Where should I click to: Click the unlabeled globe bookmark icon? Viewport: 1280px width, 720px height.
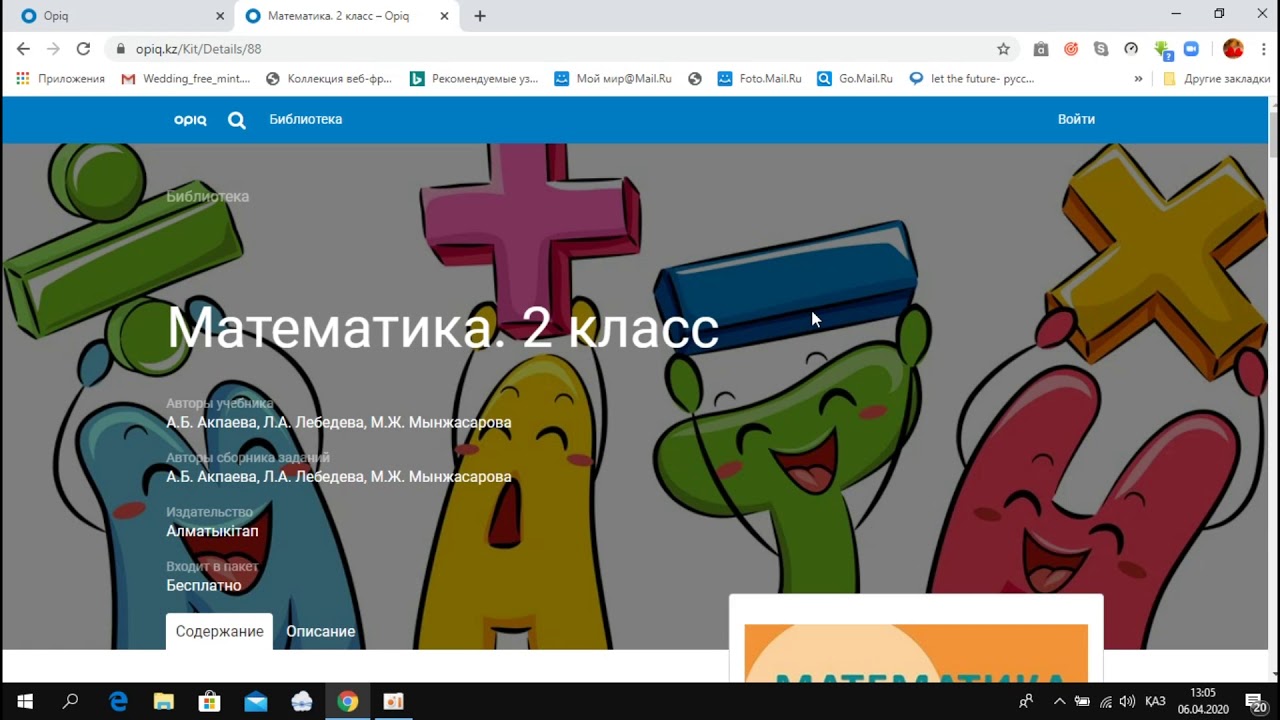(x=695, y=78)
